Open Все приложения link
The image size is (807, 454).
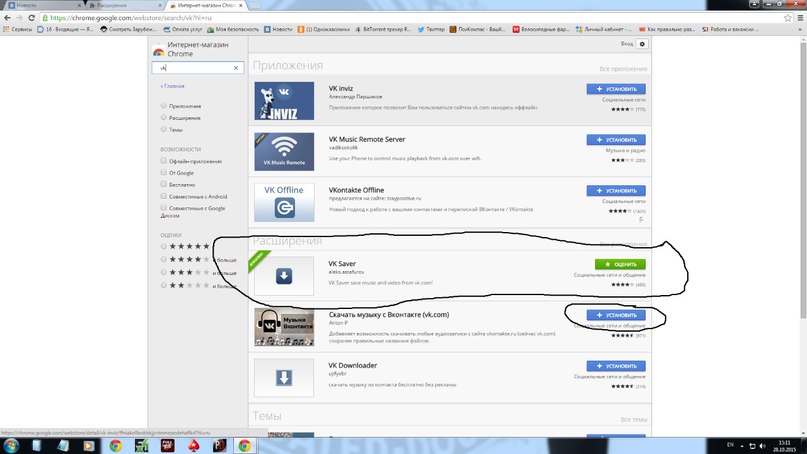pyautogui.click(x=623, y=69)
